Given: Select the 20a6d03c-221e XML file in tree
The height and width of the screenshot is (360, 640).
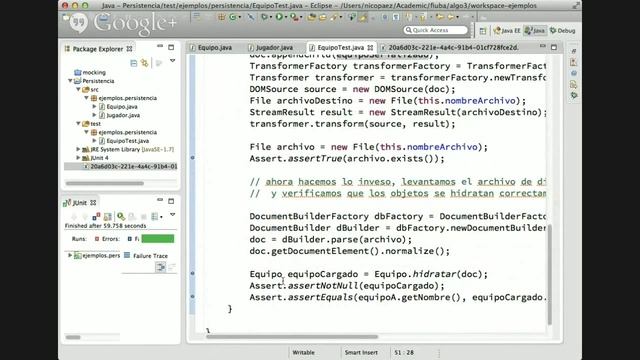Looking at the screenshot, I should tap(130, 167).
